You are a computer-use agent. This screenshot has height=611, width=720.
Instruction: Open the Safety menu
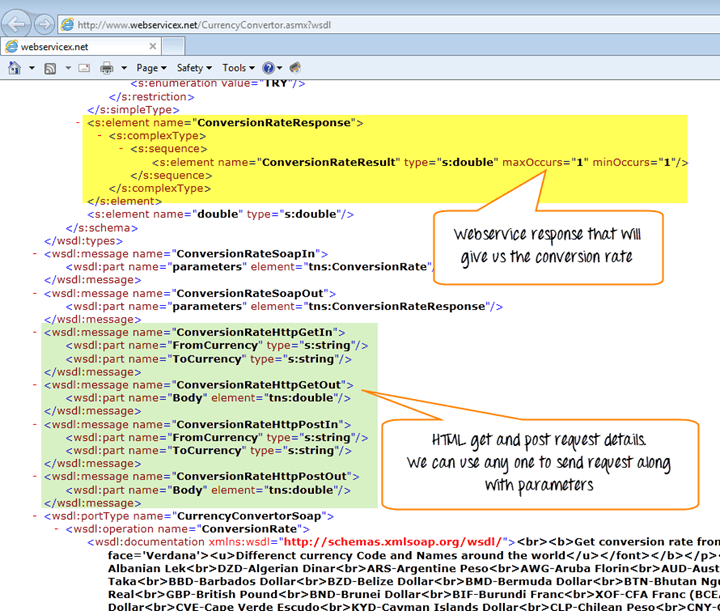tap(194, 68)
